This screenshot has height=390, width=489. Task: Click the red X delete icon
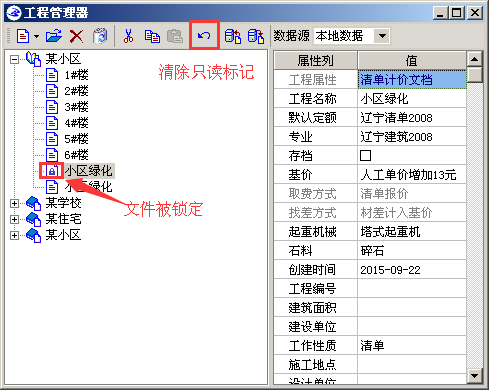tap(76, 36)
